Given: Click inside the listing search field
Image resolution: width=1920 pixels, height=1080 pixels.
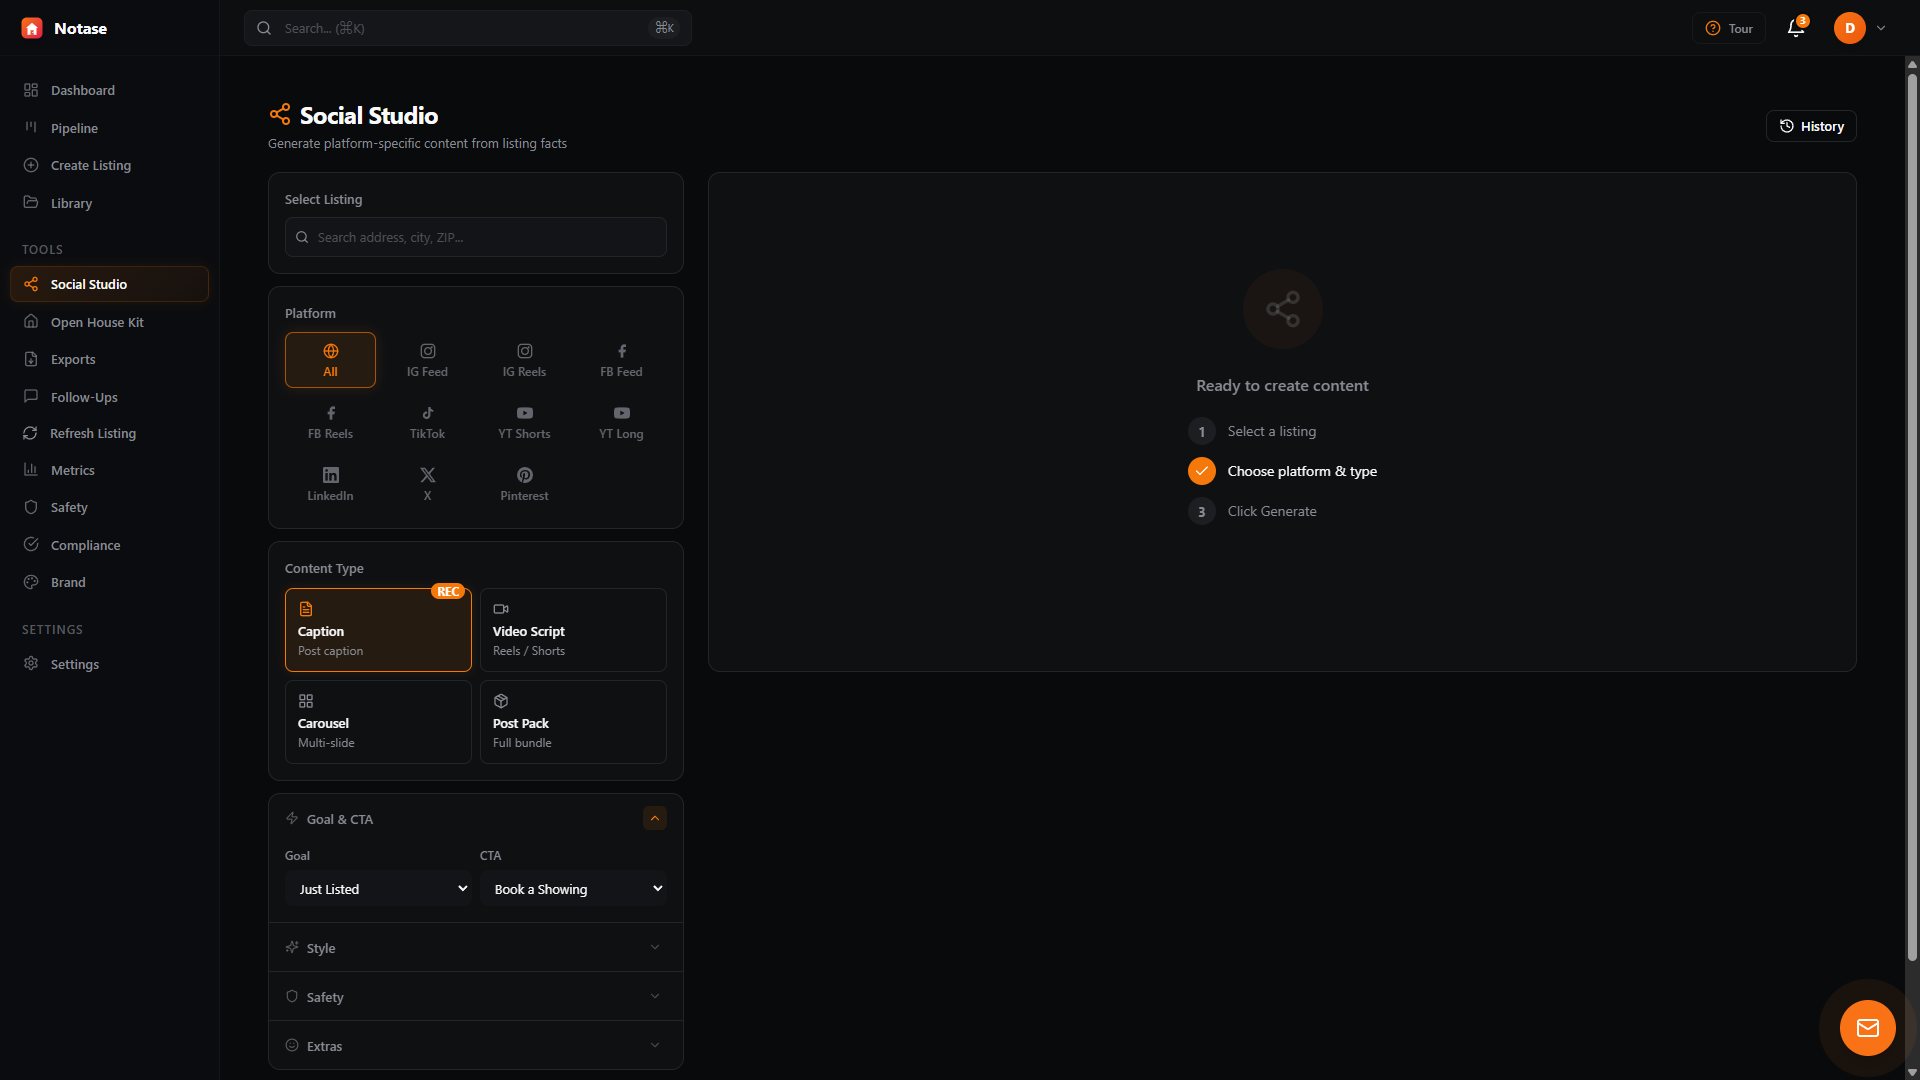Looking at the screenshot, I should 475,237.
